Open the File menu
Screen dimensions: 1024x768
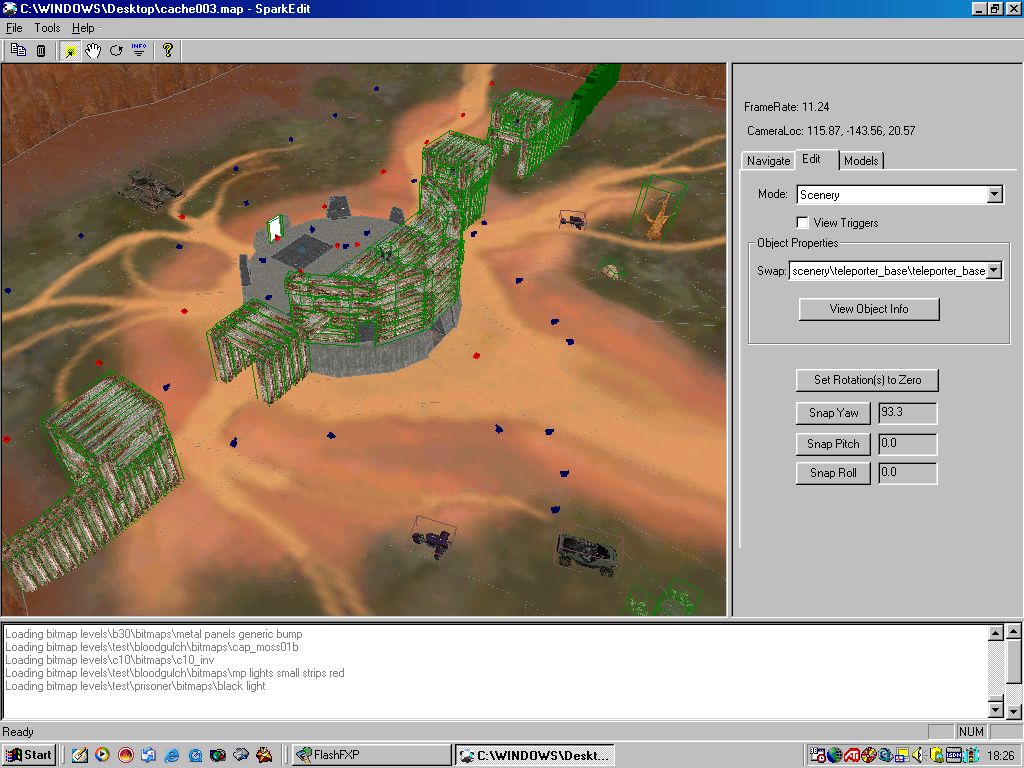tap(14, 28)
